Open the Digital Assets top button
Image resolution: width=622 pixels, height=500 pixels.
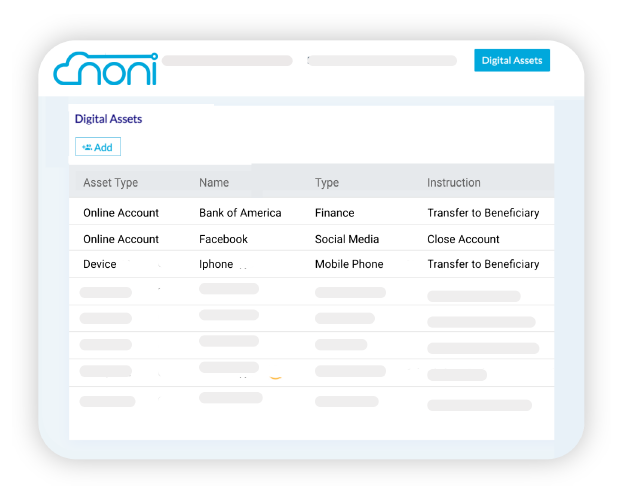(512, 60)
